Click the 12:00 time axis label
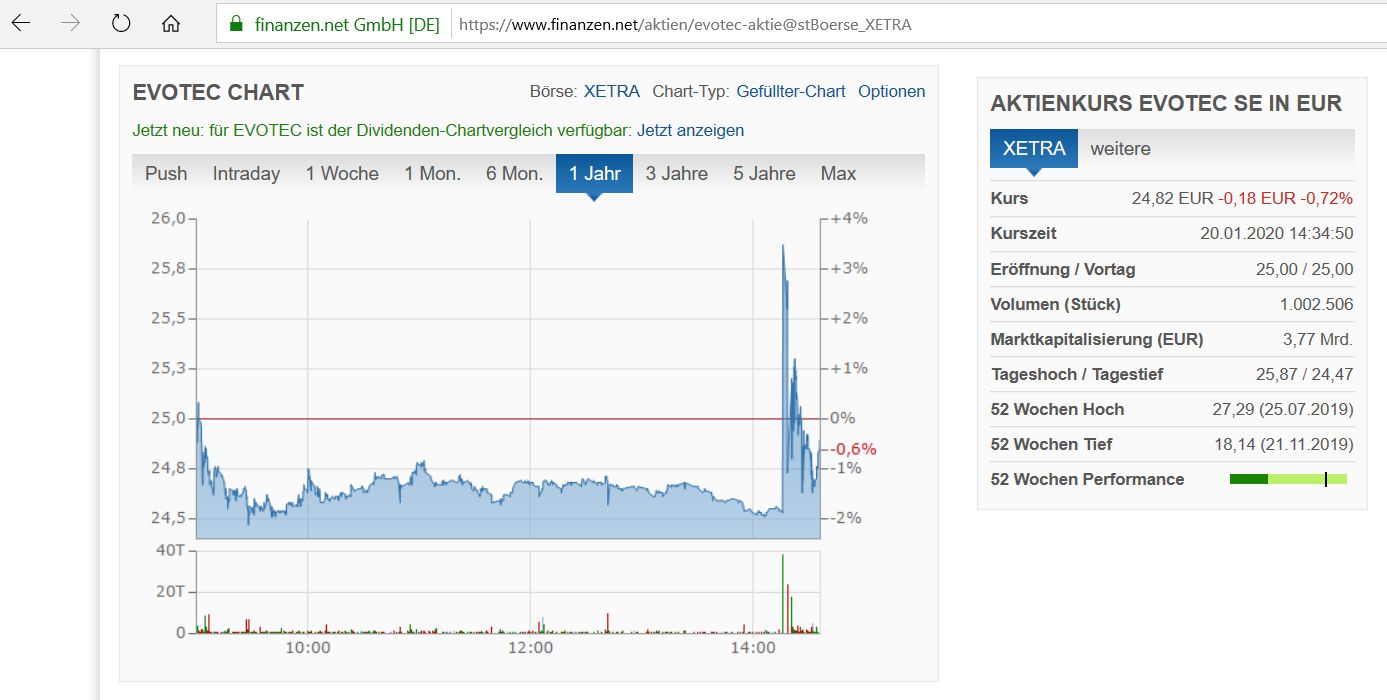 coord(530,648)
